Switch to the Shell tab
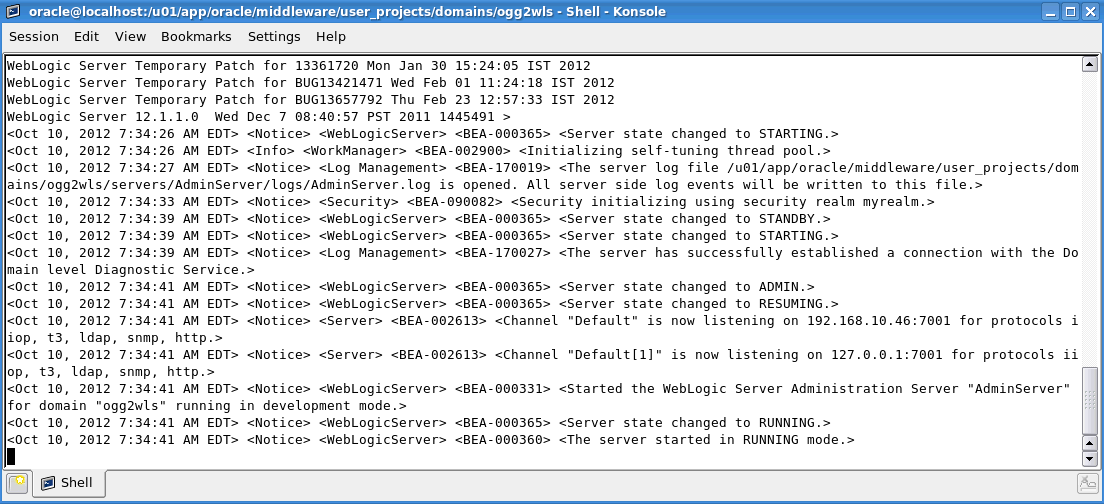1104x504 pixels. [x=68, y=484]
